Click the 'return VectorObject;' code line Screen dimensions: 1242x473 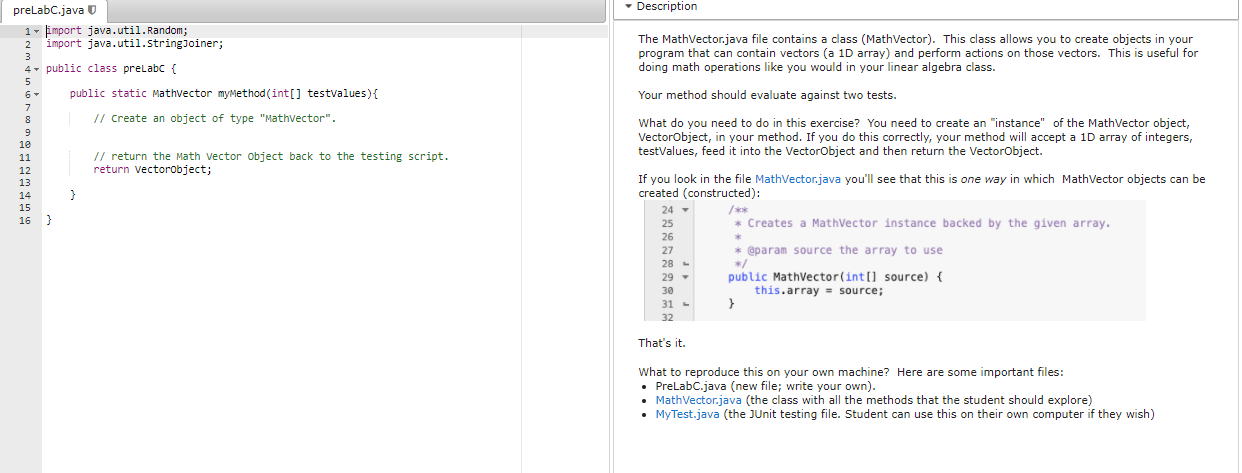tap(152, 170)
